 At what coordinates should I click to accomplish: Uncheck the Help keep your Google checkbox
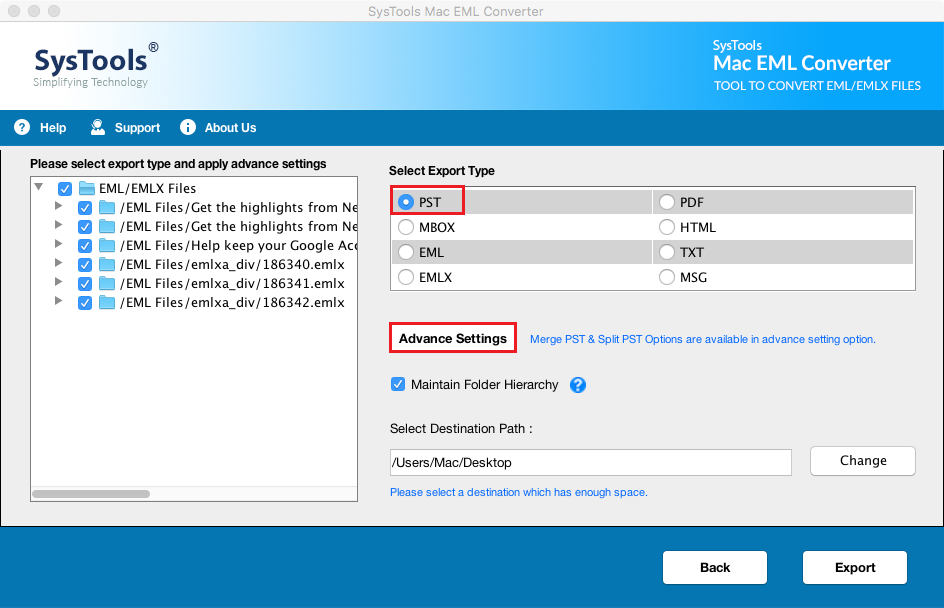coord(85,246)
